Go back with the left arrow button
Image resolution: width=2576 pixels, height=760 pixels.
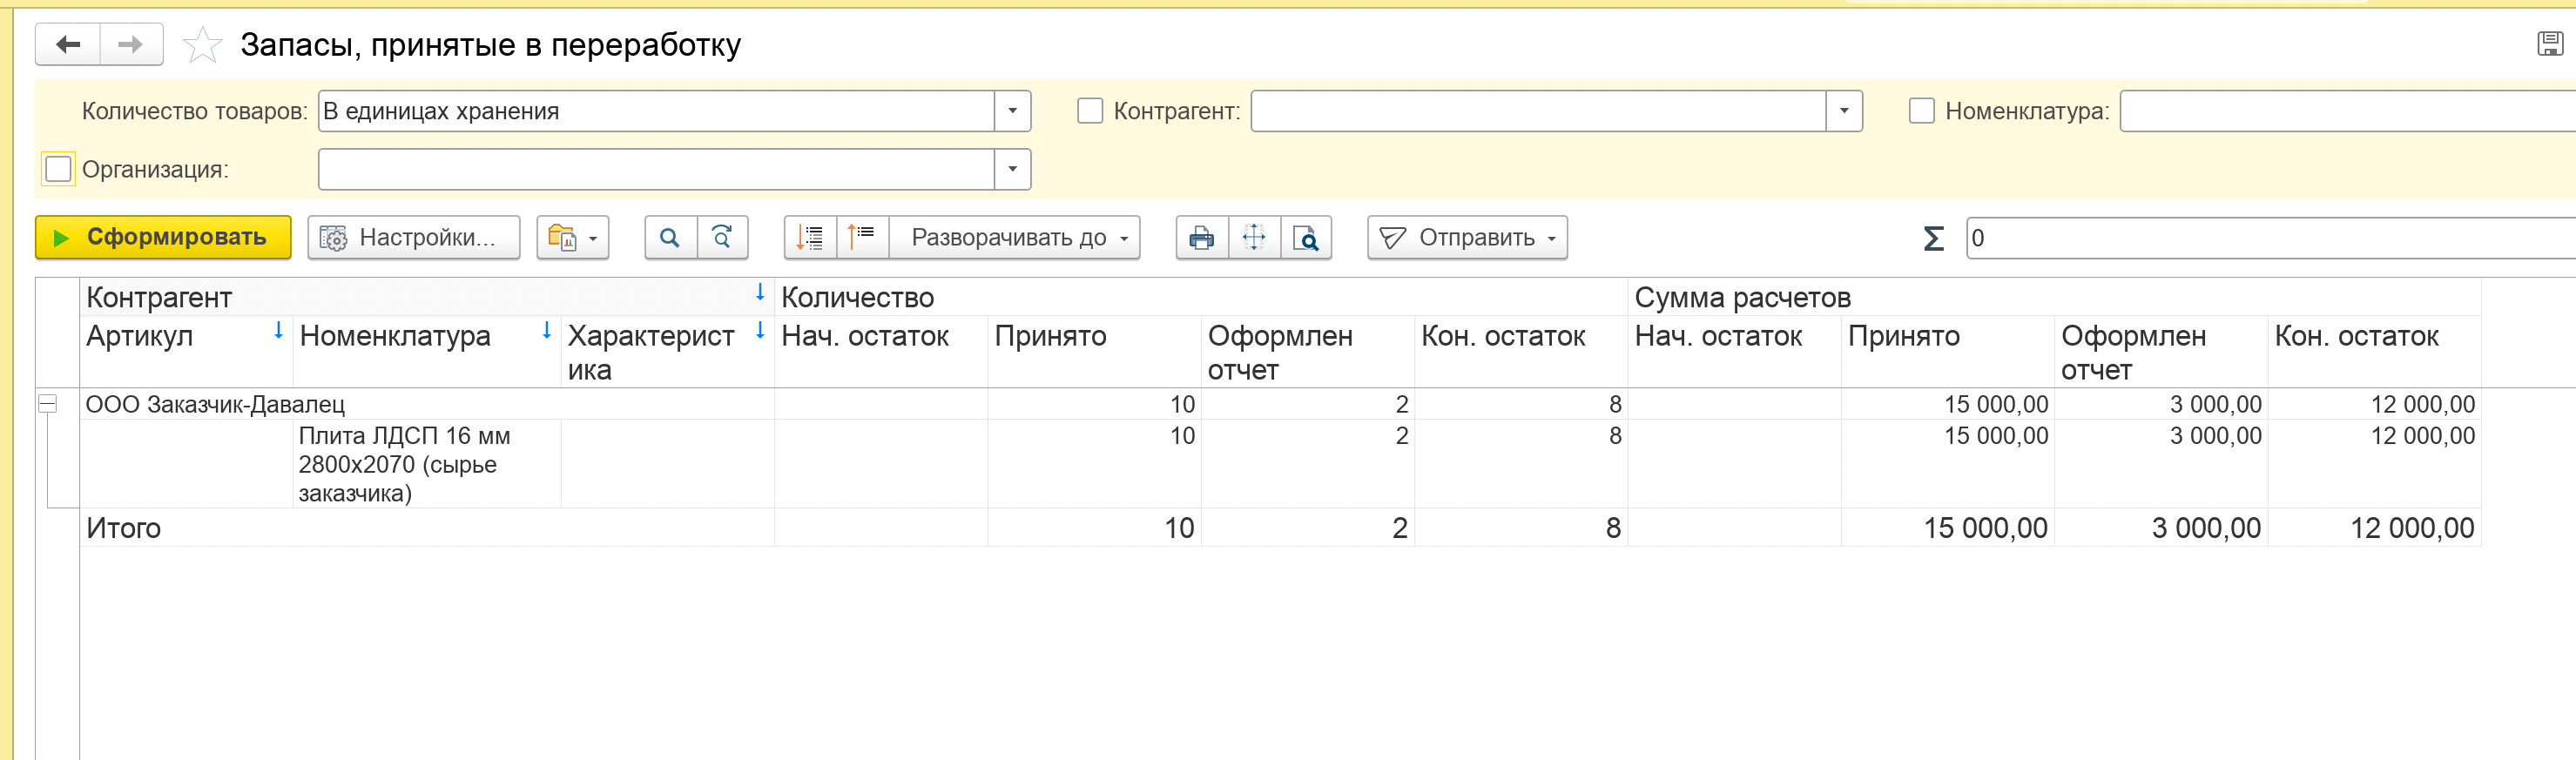pos(68,44)
